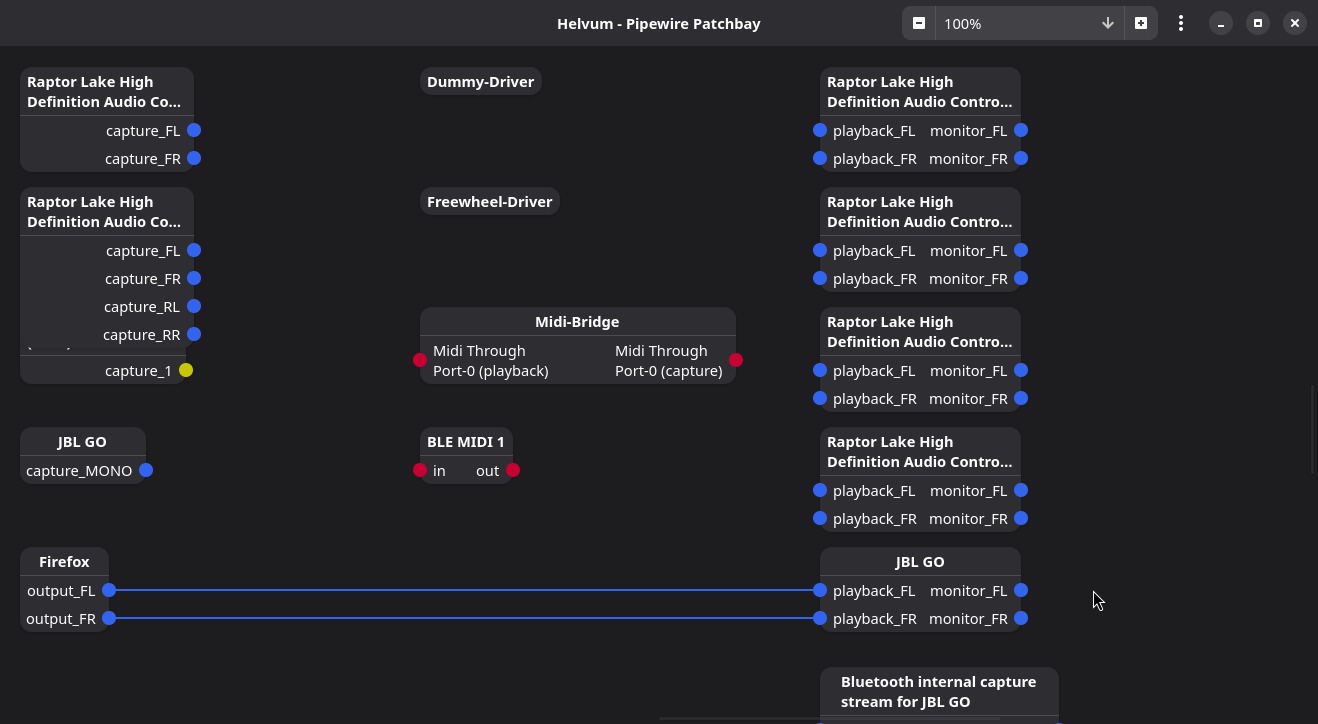Click the 100% zoom entry field
The height and width of the screenshot is (724, 1318).
pos(1010,23)
